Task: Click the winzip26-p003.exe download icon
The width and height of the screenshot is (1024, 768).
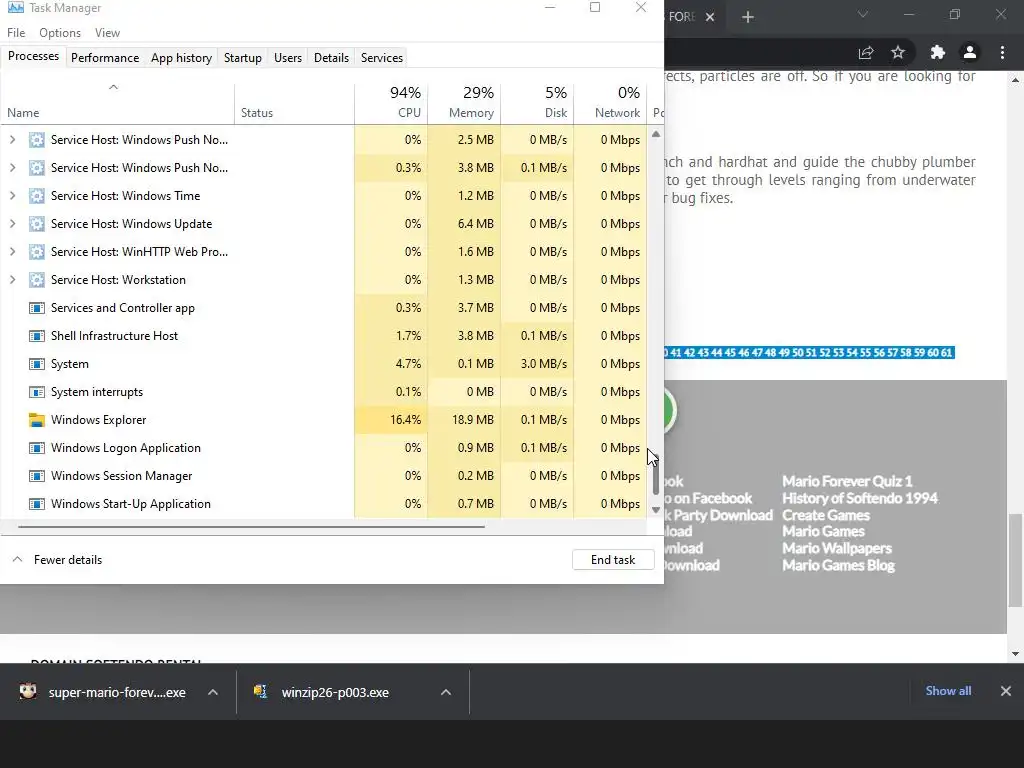Action: 261,692
